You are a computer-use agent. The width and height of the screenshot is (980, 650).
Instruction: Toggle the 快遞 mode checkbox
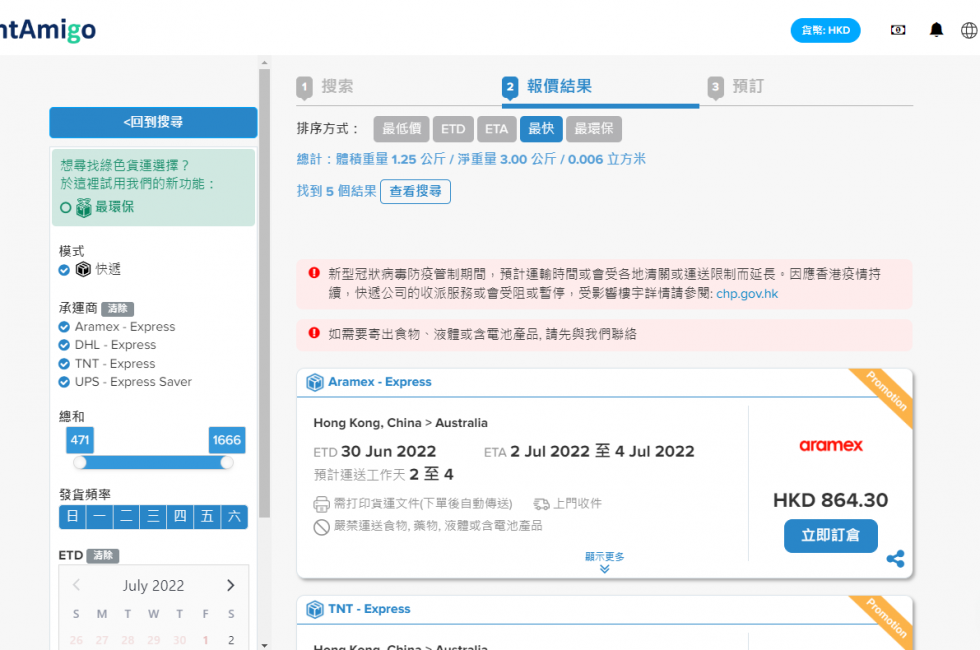(x=64, y=270)
